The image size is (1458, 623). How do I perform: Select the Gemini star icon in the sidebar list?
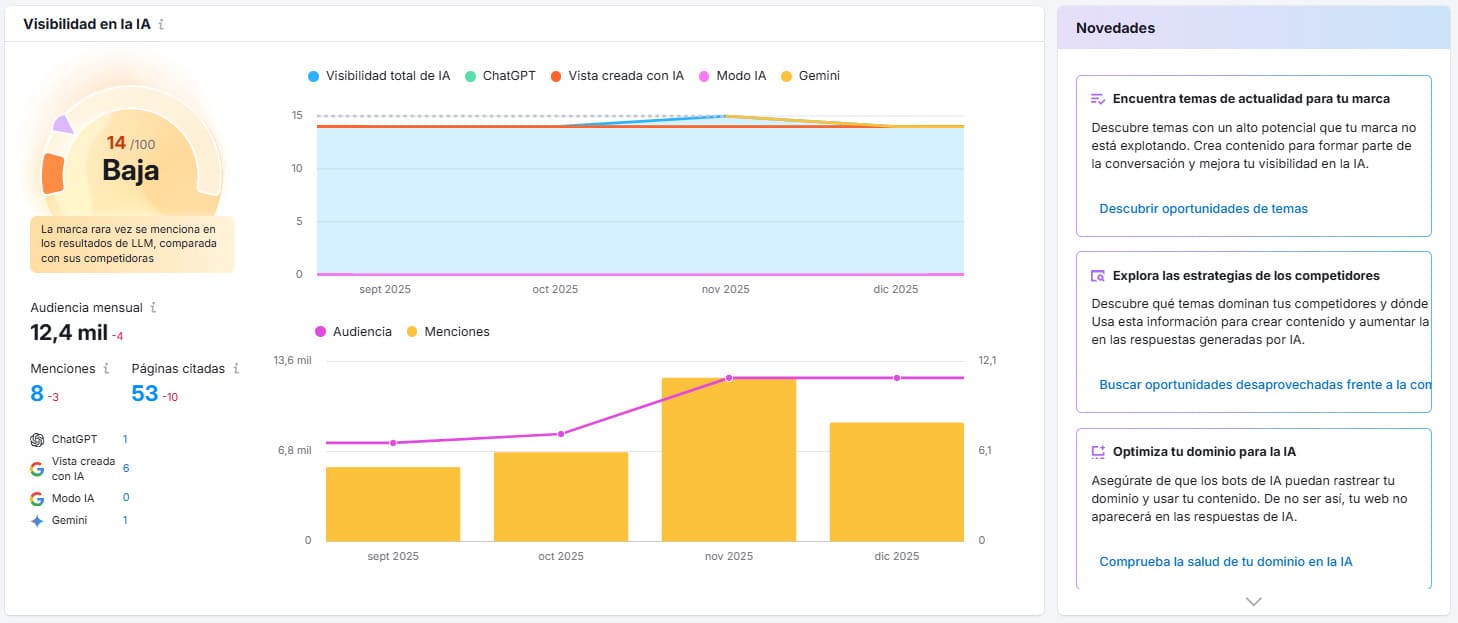[x=37, y=519]
